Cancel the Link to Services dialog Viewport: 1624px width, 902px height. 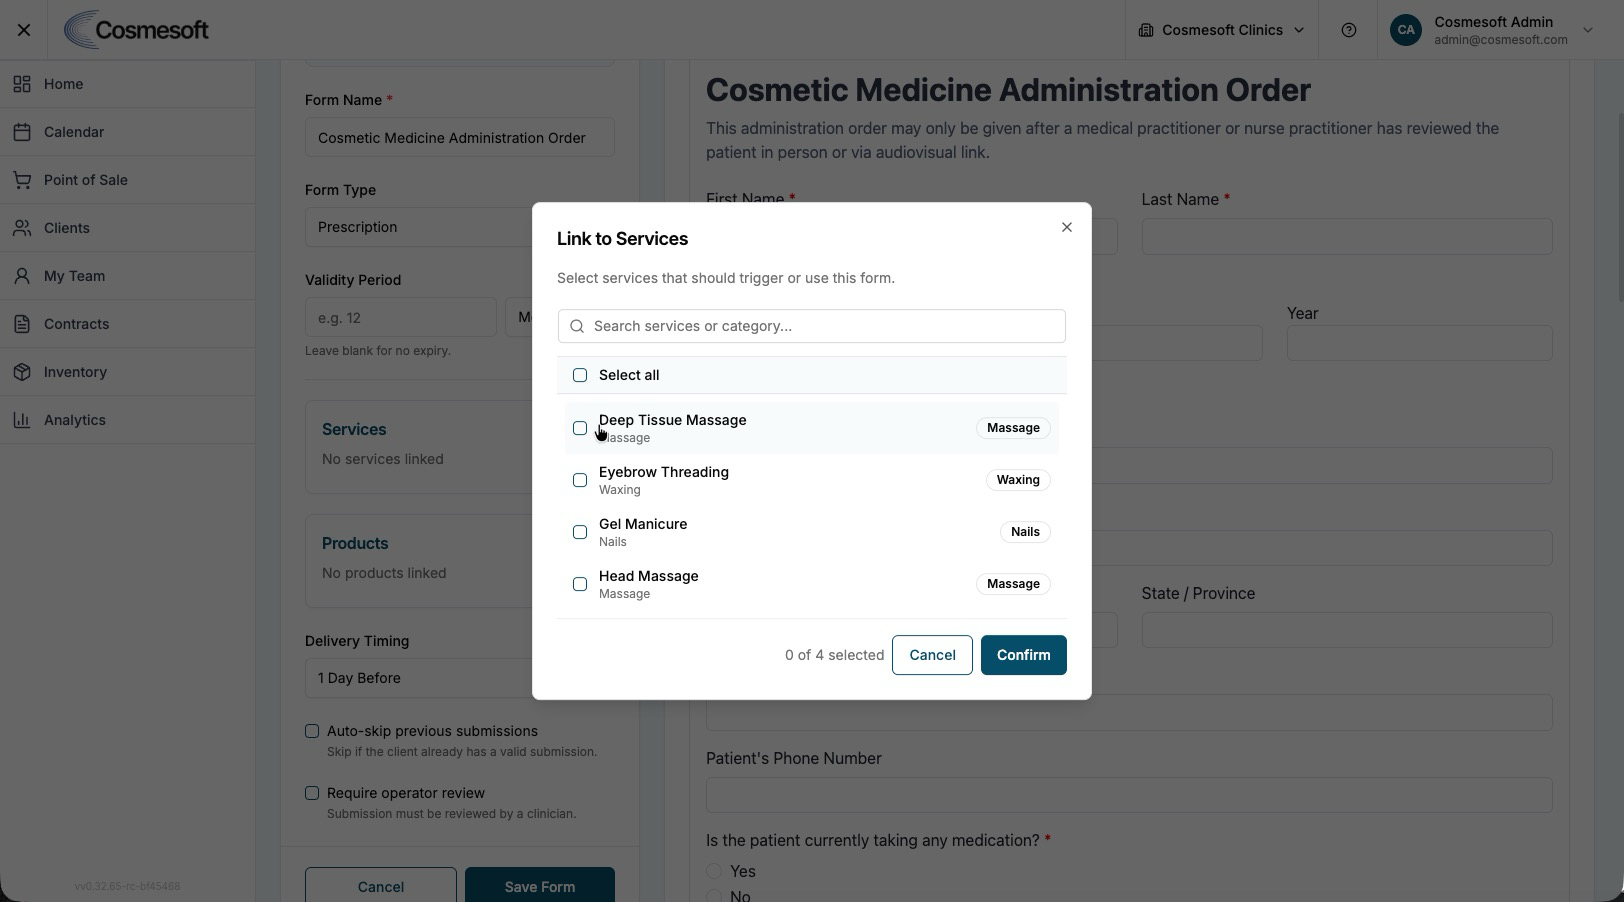pos(932,655)
